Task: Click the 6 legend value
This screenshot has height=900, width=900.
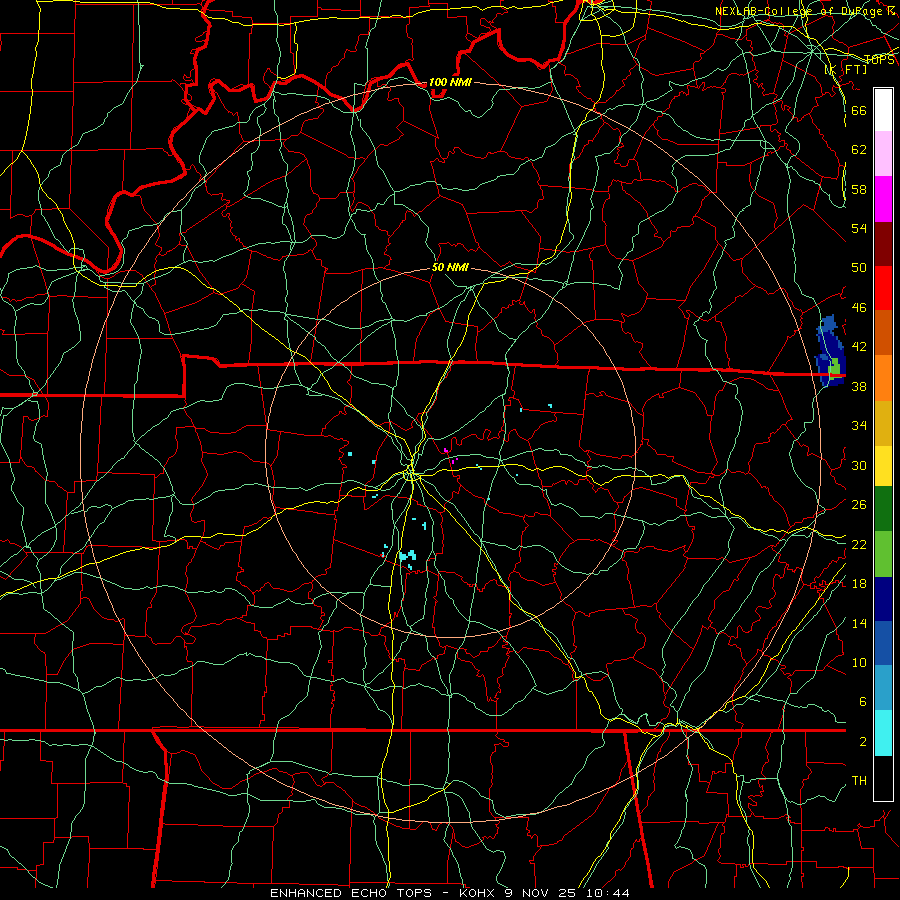Action: pos(862,702)
